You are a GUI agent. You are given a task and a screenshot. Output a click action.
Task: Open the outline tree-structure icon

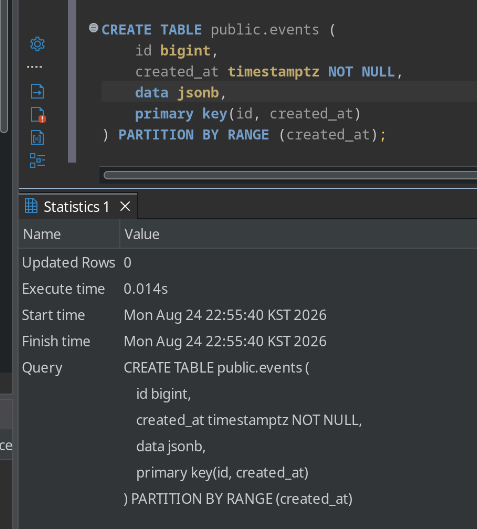37,161
